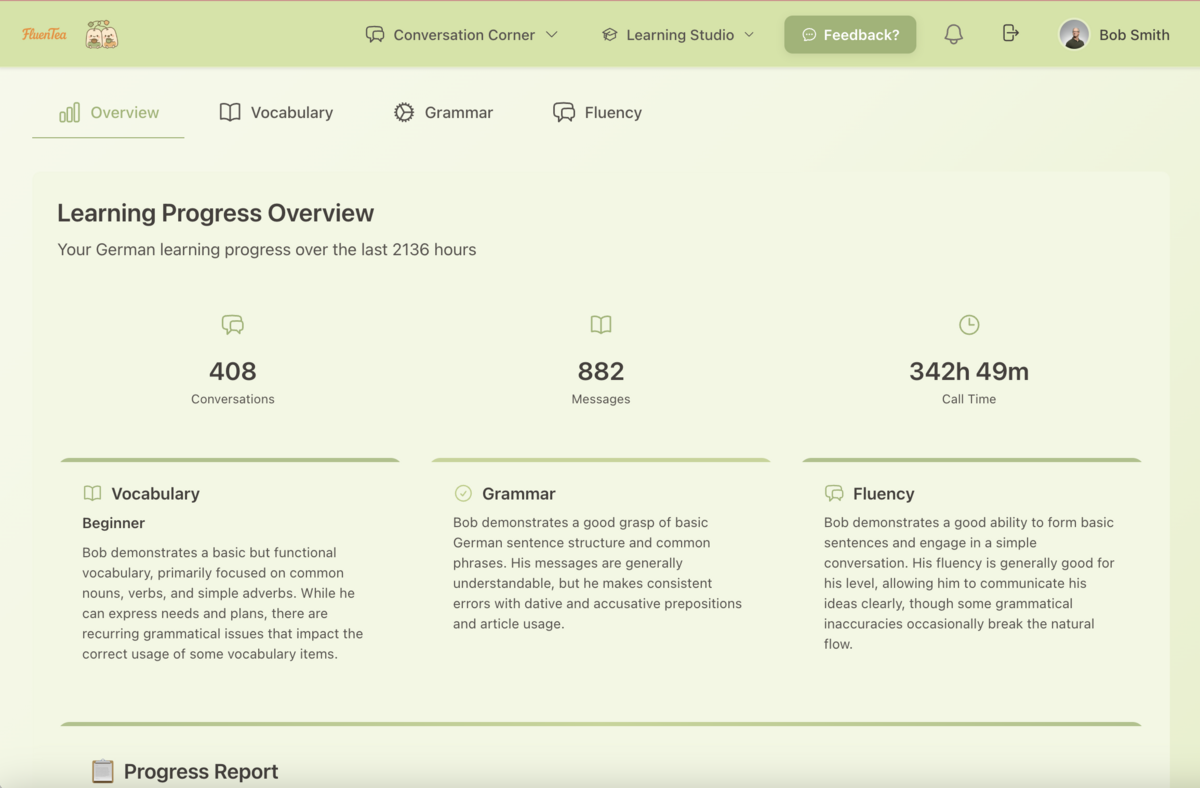
Task: Click the speech bubble icon beside Fluency heading
Action: click(x=832, y=493)
